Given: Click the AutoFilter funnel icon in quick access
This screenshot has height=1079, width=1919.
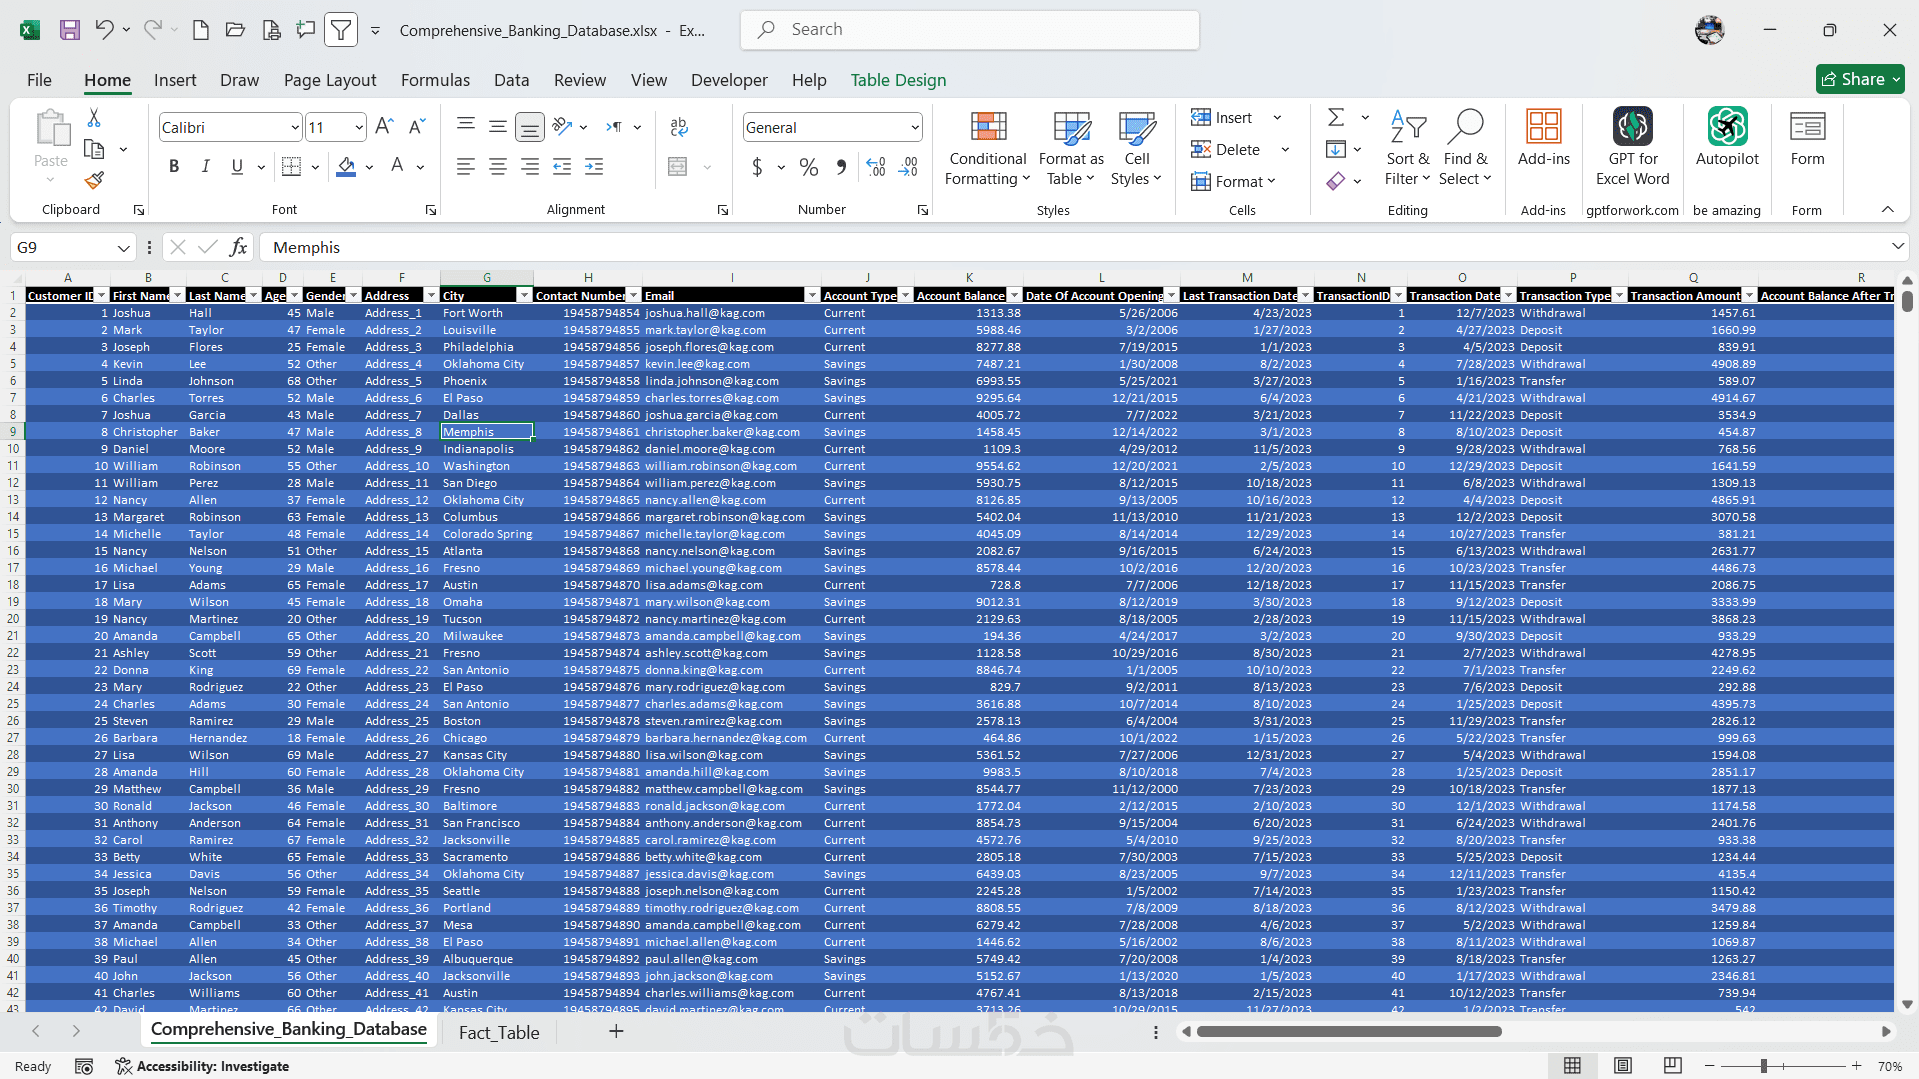Looking at the screenshot, I should click(341, 30).
